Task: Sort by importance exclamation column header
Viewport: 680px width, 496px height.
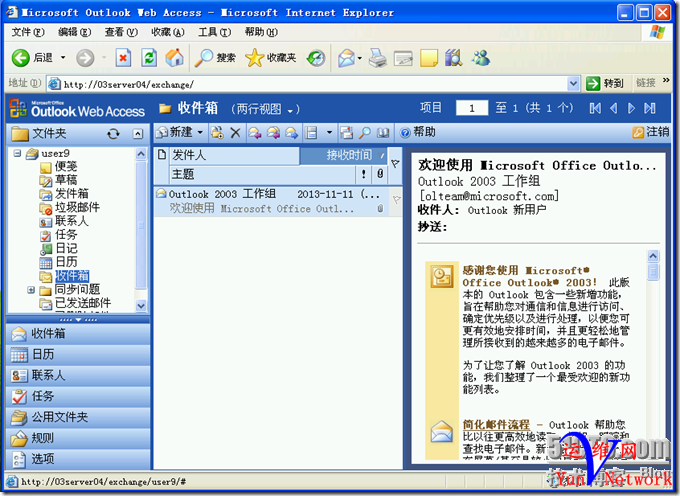Action: pyautogui.click(x=363, y=174)
